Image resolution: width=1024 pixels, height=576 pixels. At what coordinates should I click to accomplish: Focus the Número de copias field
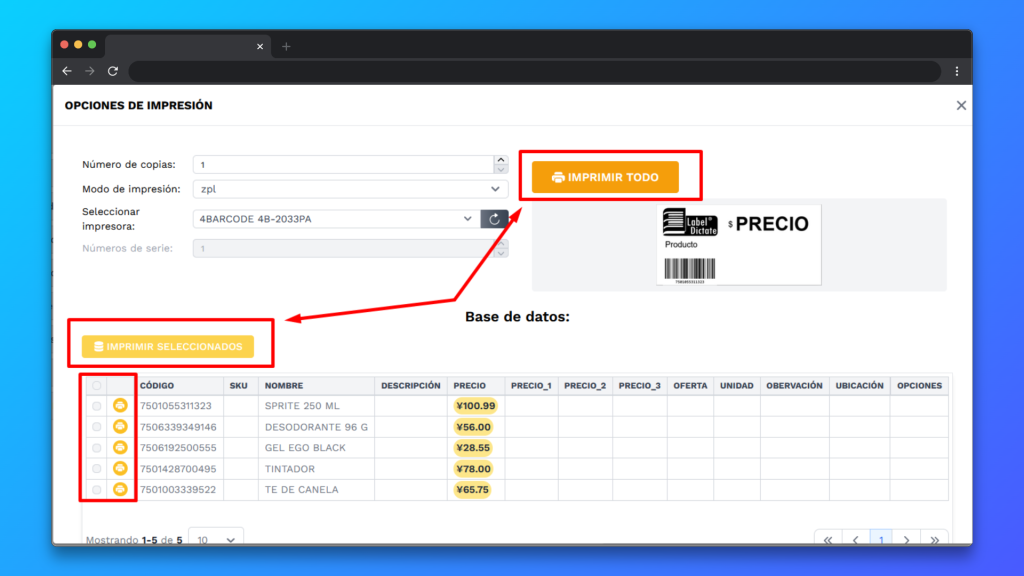(344, 165)
